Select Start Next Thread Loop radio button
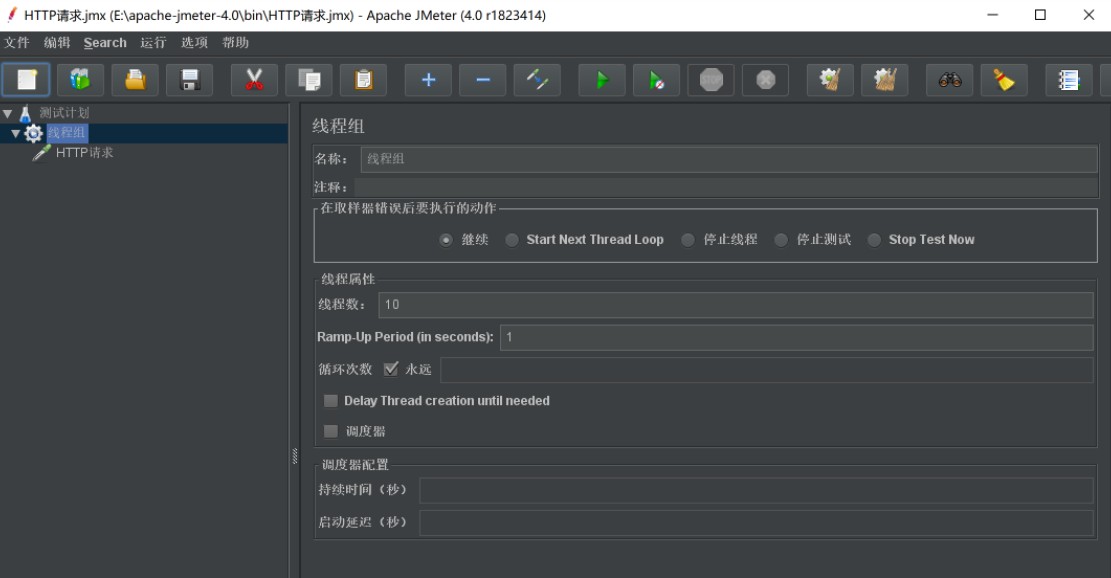This screenshot has width=1111, height=578. point(512,240)
